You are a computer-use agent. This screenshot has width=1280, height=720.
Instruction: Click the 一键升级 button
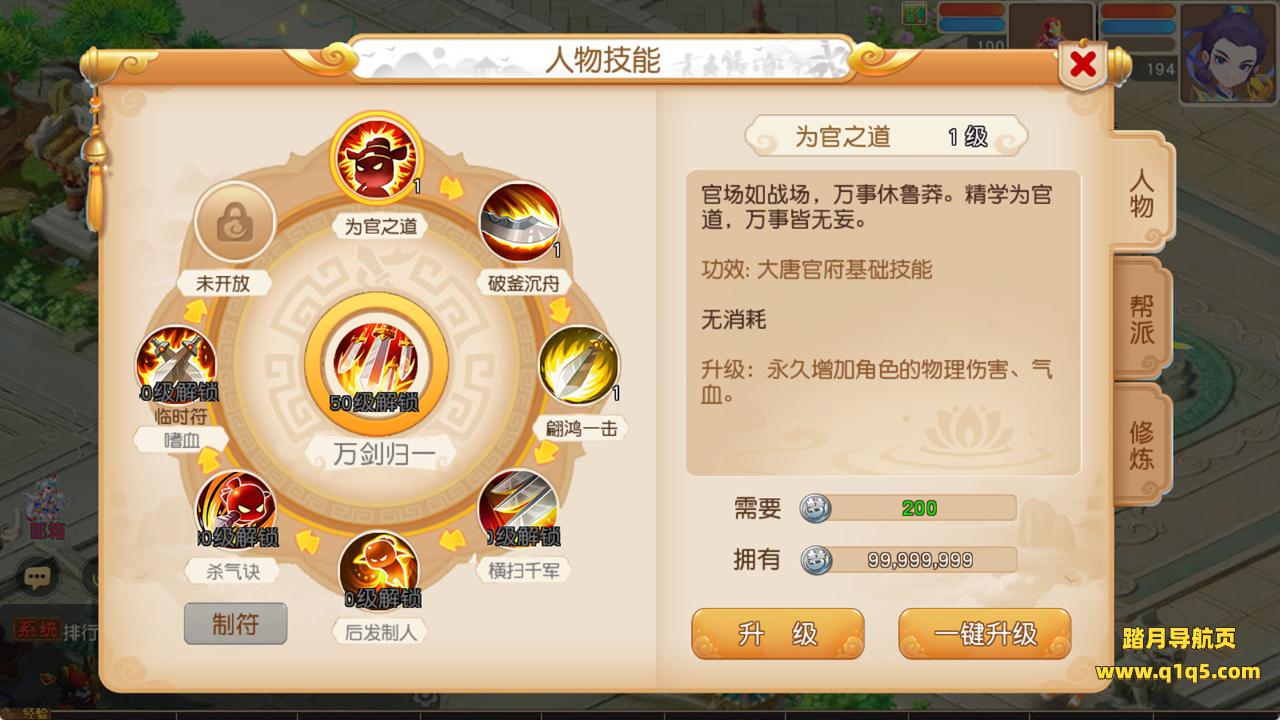click(985, 634)
